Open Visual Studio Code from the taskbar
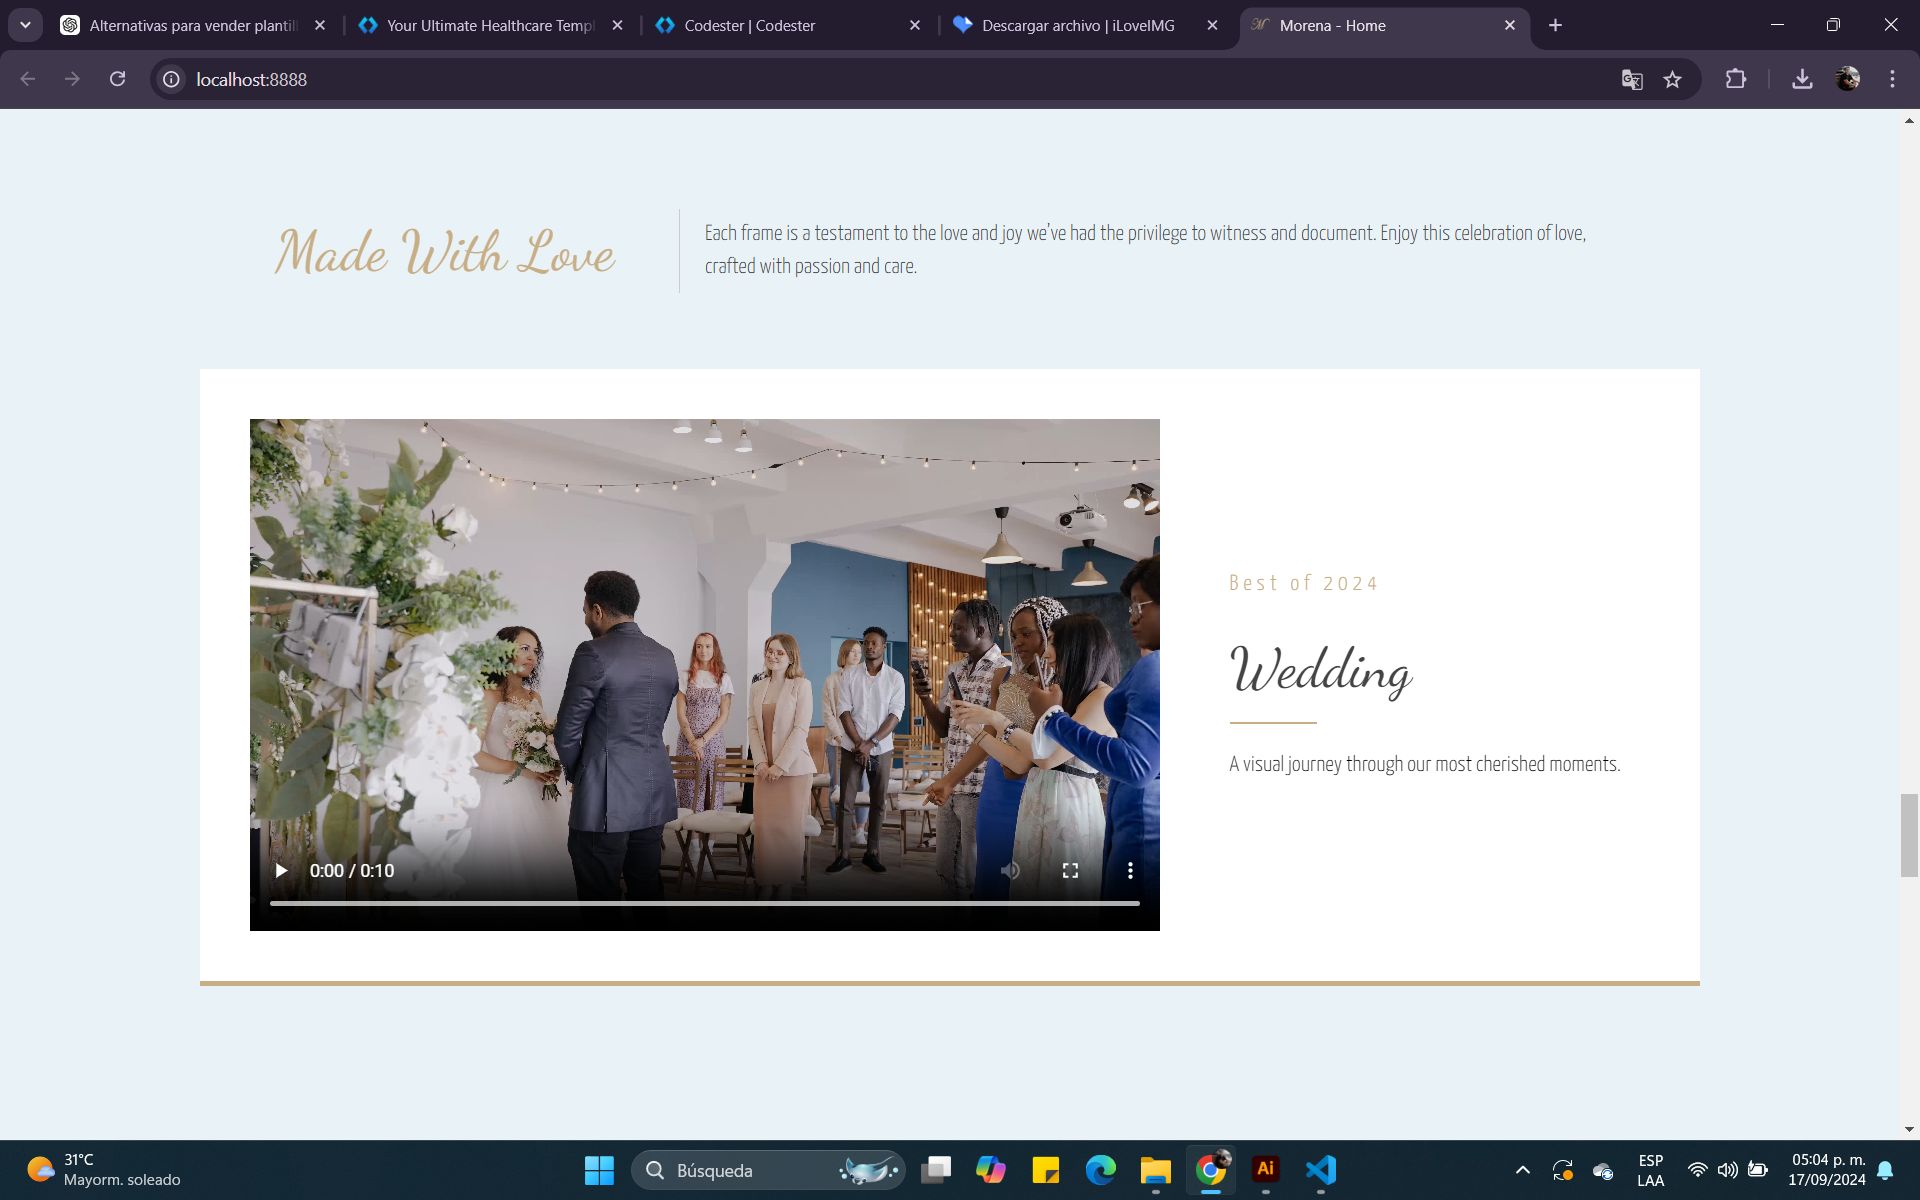The height and width of the screenshot is (1200, 1920). [1320, 1169]
